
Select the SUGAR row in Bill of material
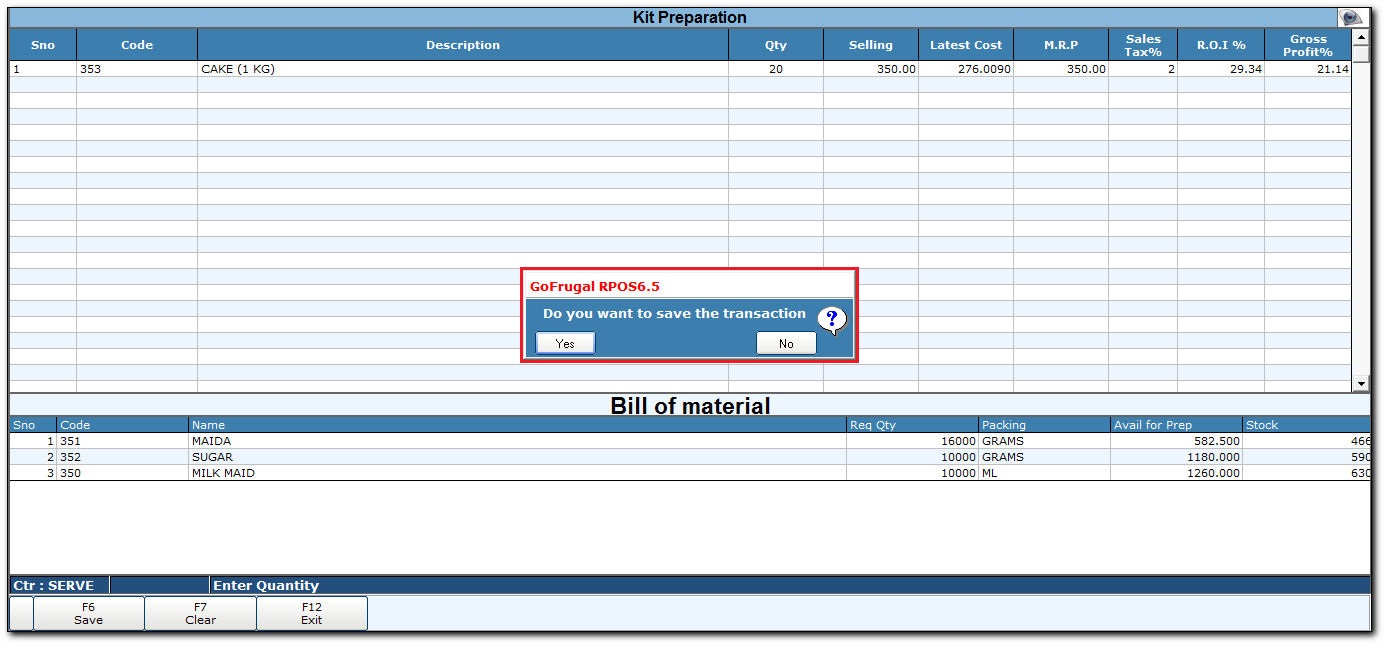(x=690, y=457)
